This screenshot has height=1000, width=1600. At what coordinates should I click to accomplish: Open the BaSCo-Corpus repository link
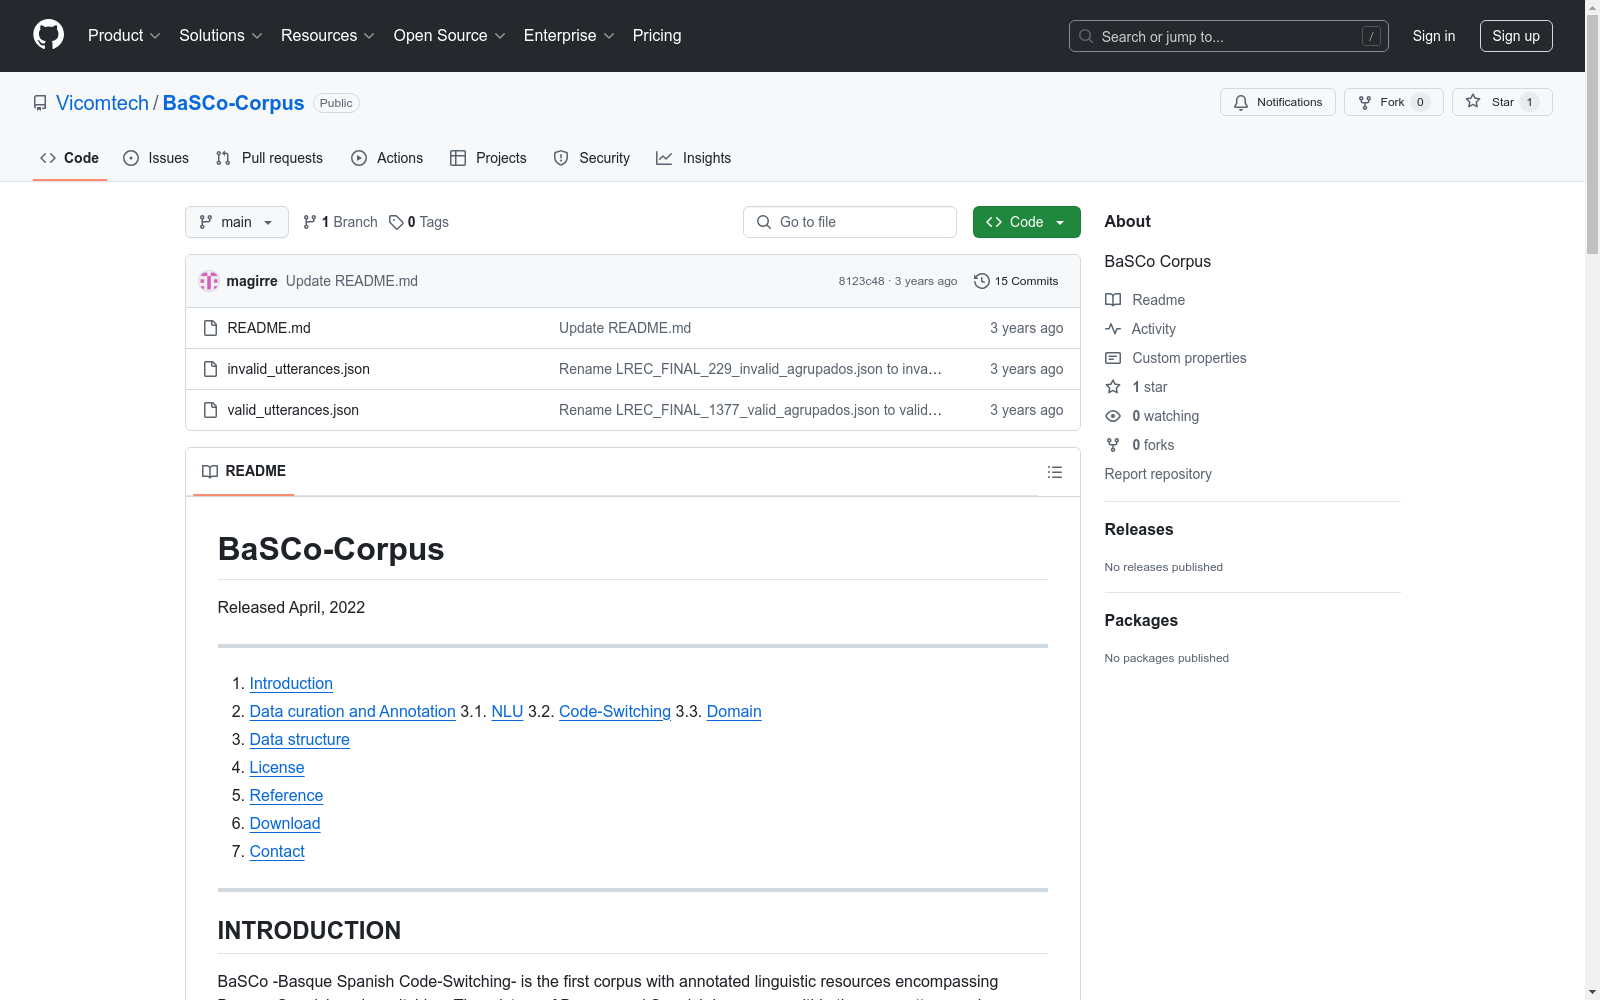(x=233, y=103)
